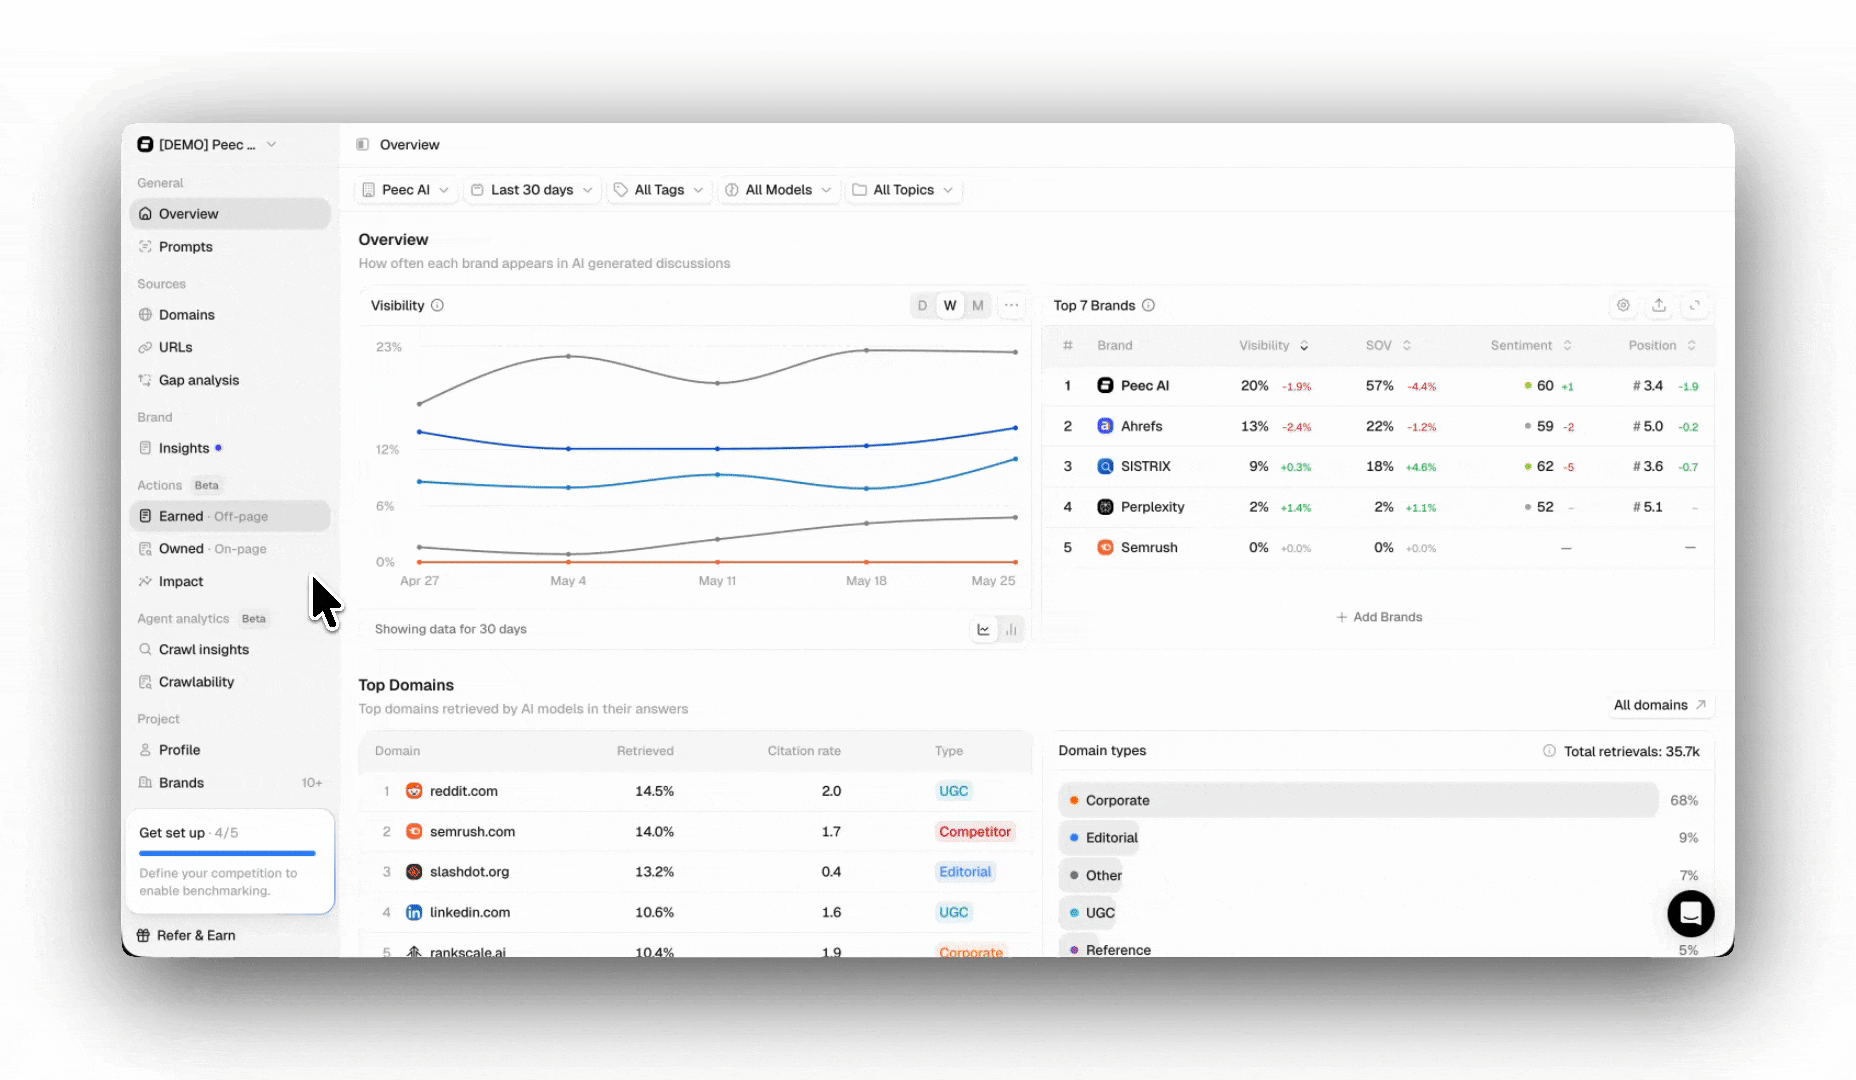Open the Top 7 Brands info icon
The width and height of the screenshot is (1856, 1080).
point(1148,306)
